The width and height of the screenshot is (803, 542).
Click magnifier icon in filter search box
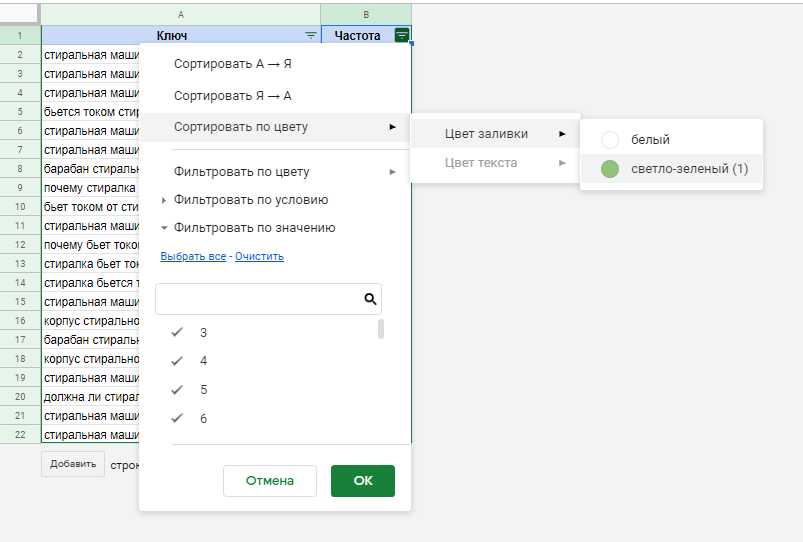[370, 299]
